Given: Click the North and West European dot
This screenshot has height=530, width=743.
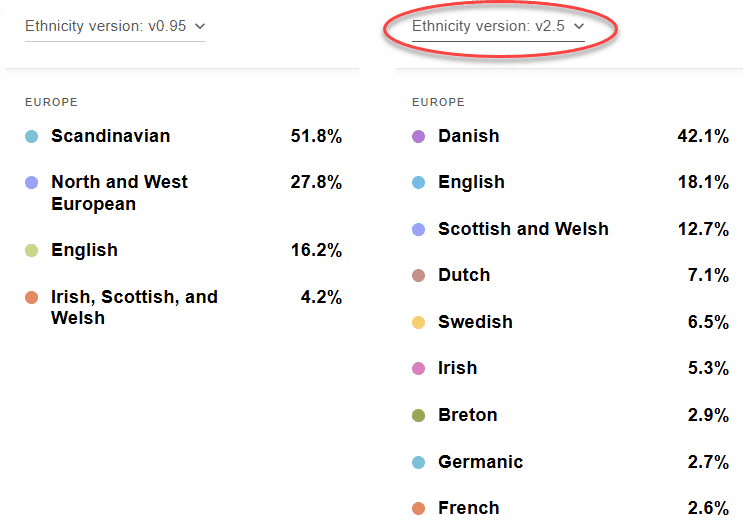Looking at the screenshot, I should coord(31,183).
